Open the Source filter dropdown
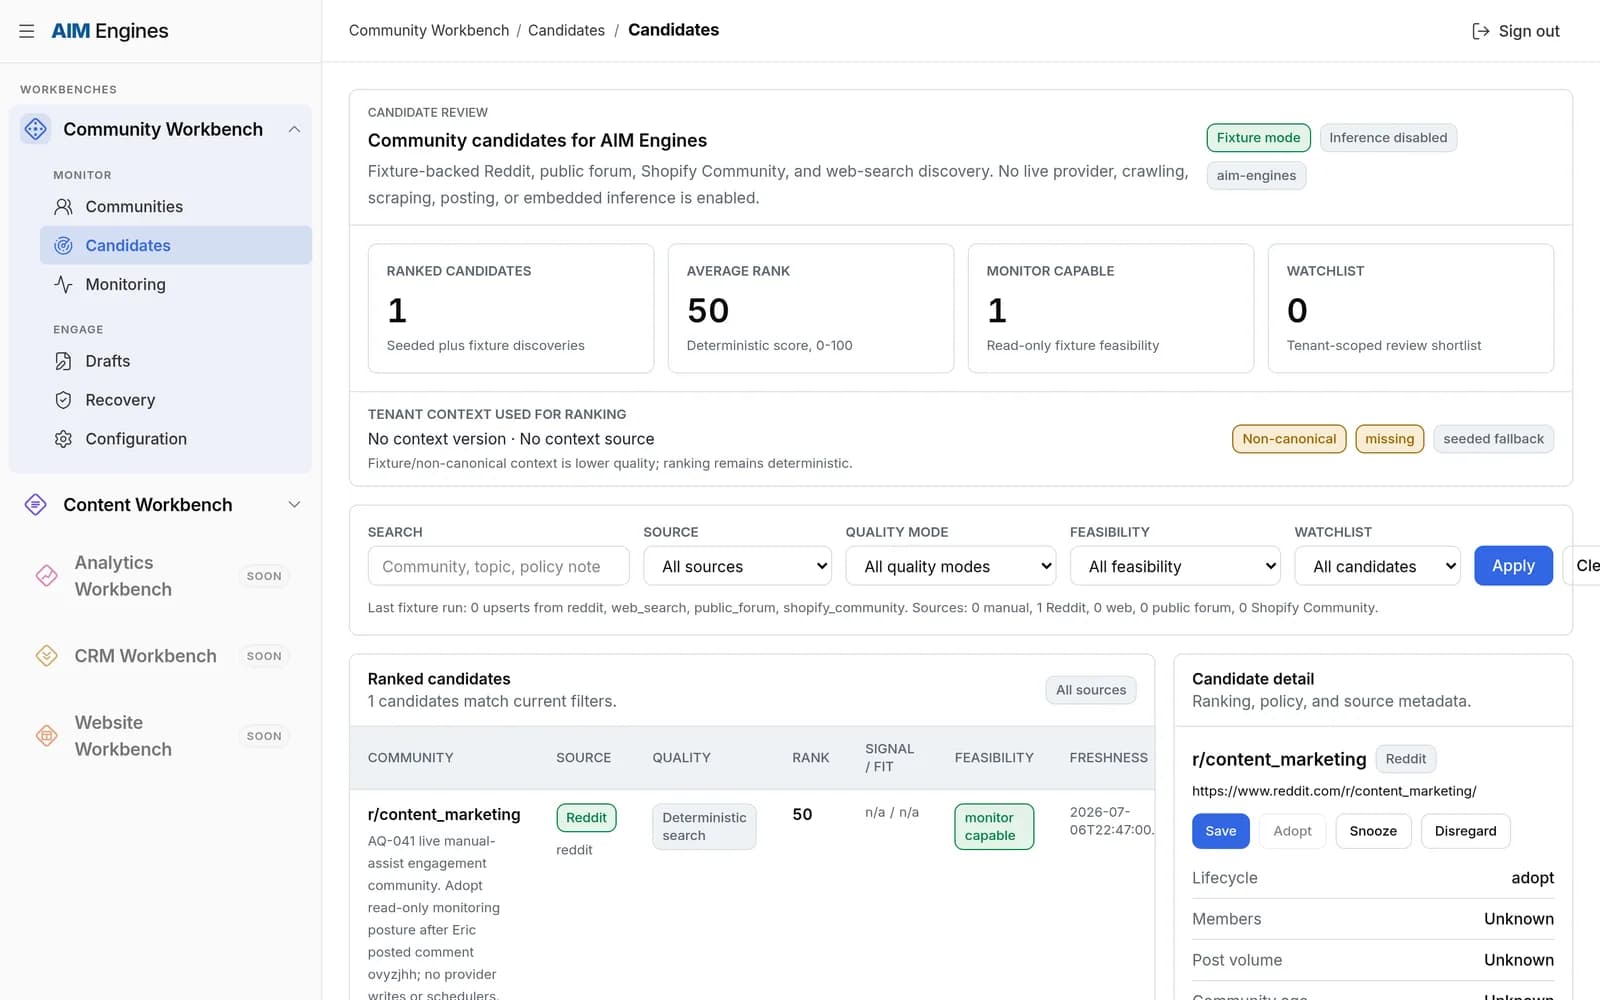 (738, 566)
